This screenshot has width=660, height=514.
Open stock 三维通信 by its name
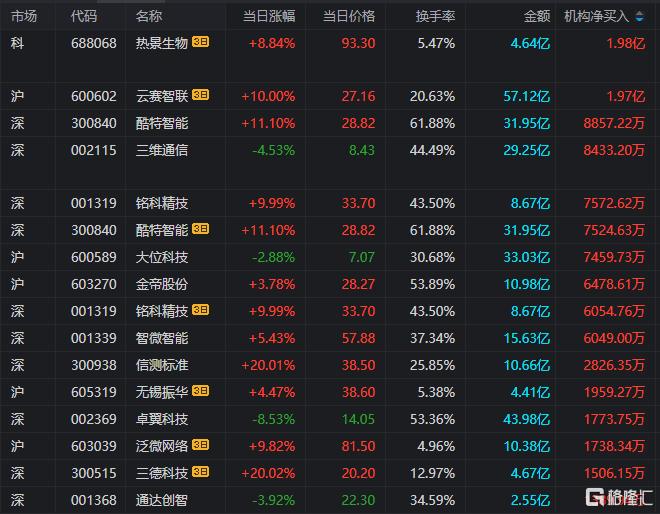click(161, 150)
